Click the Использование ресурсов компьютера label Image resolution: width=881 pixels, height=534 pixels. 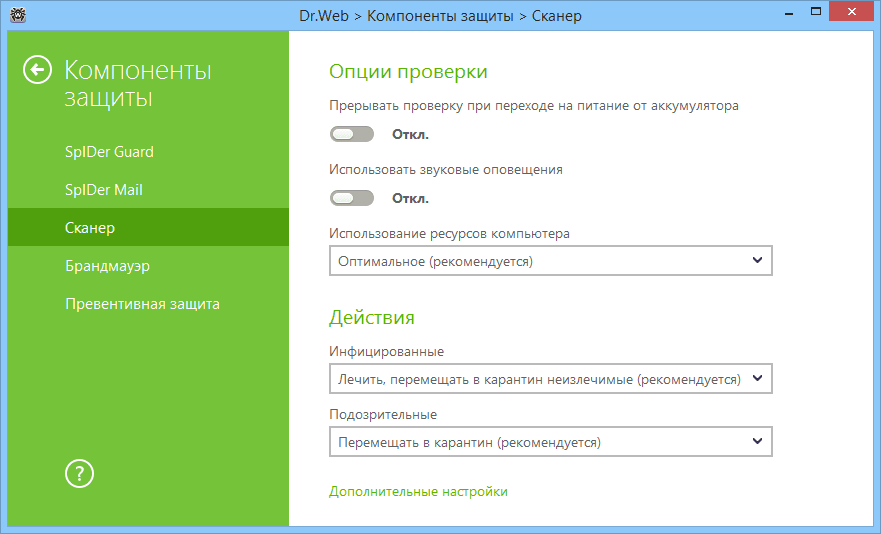(449, 233)
